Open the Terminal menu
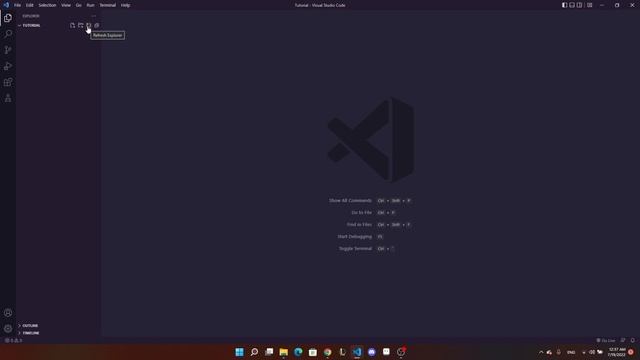This screenshot has width=640, height=360. click(108, 5)
